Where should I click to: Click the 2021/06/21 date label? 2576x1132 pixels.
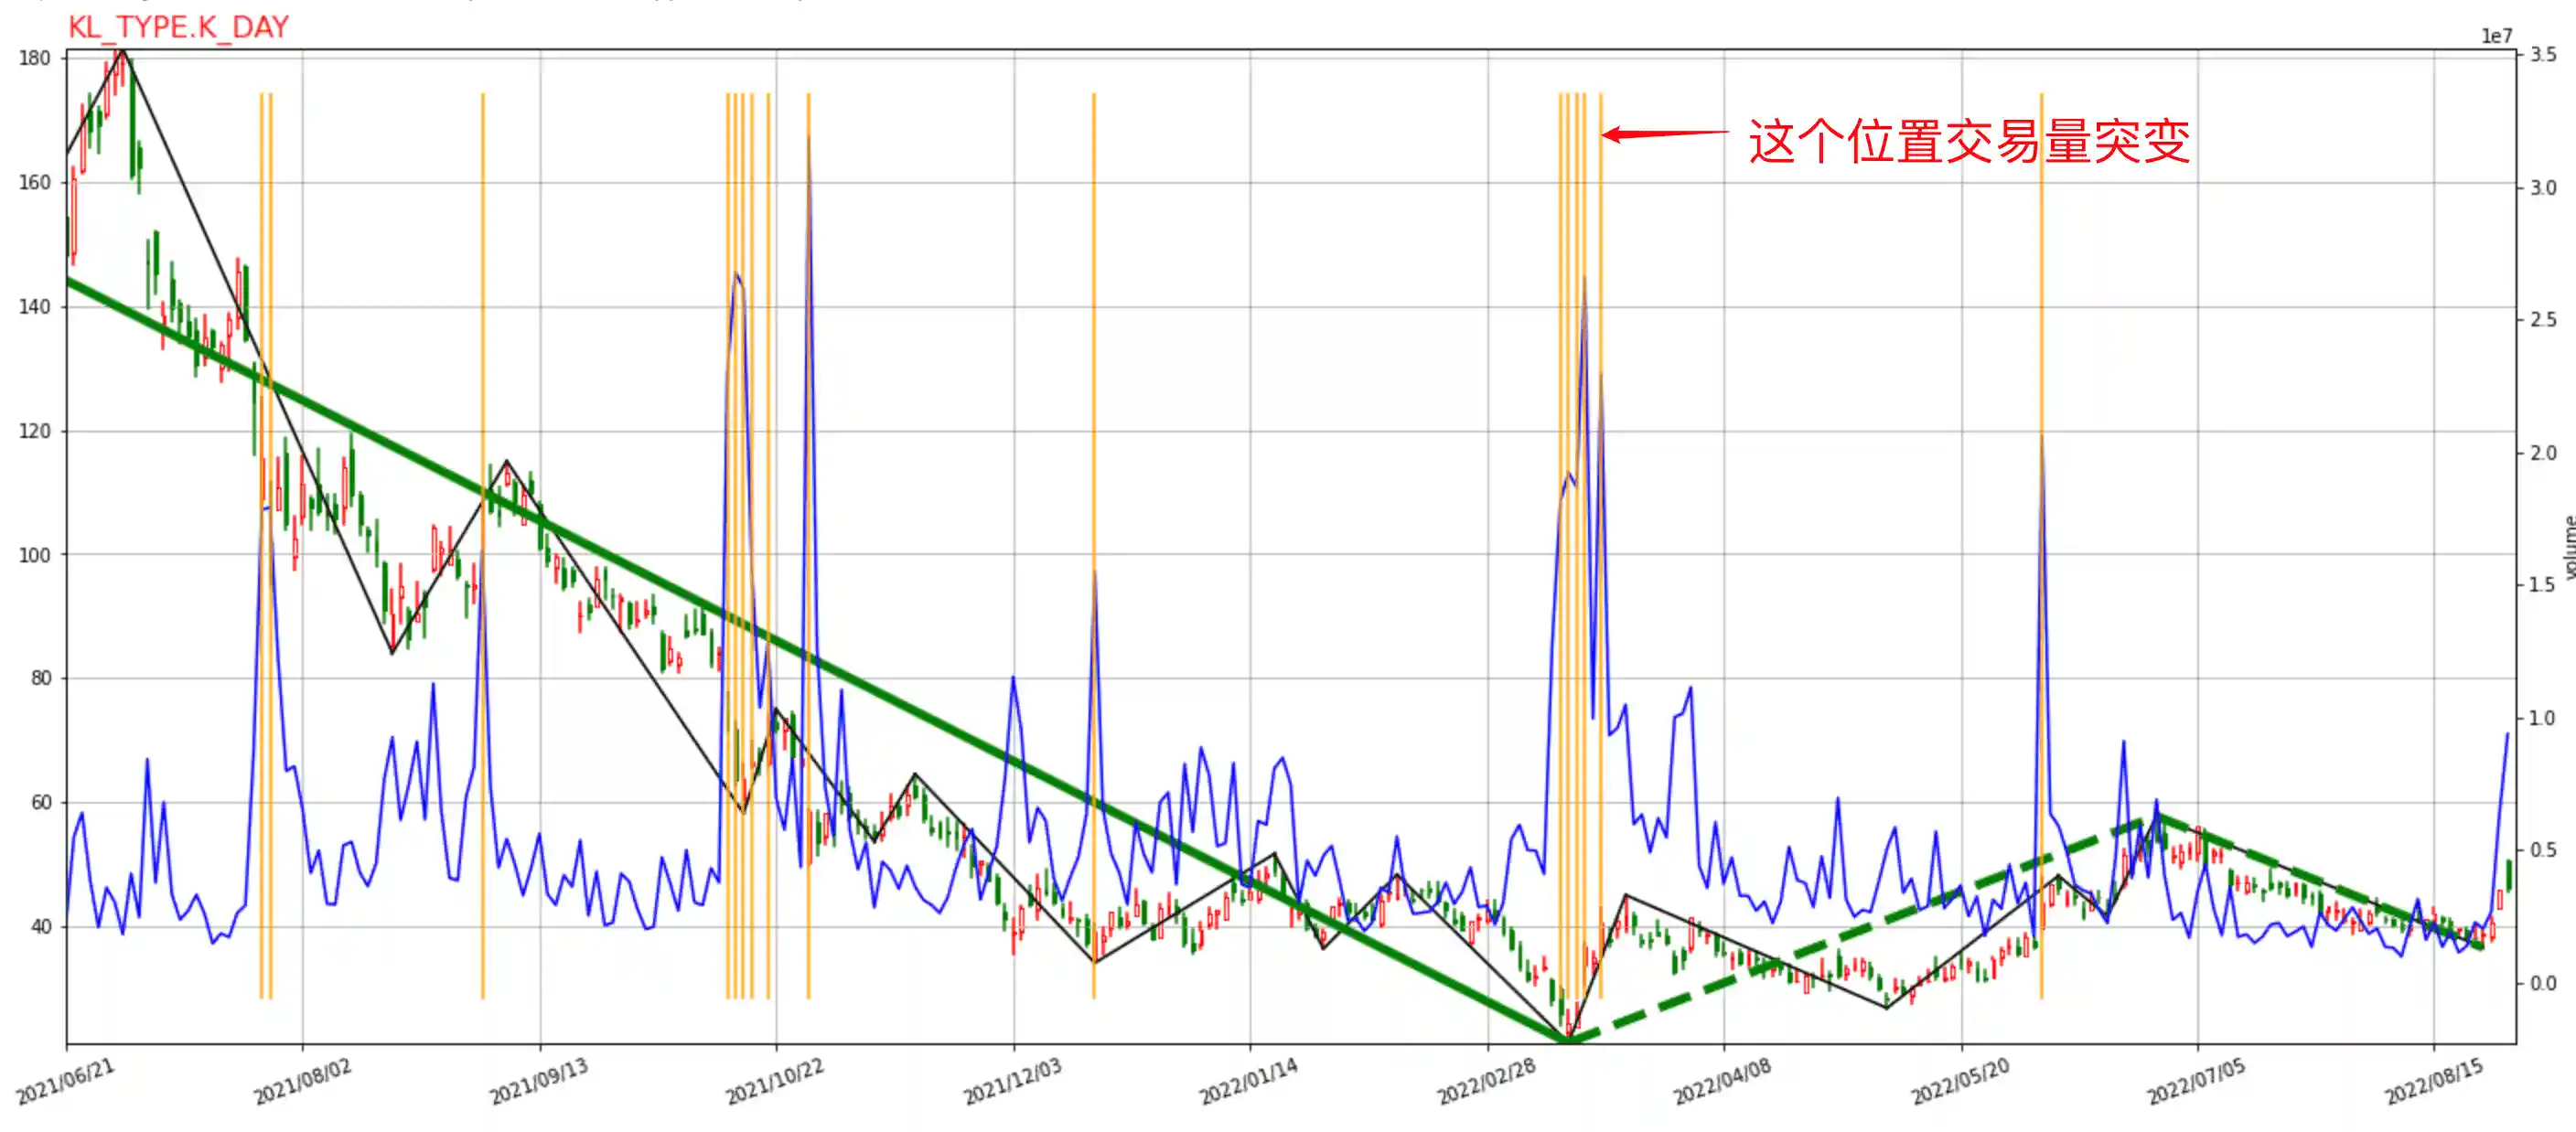click(66, 1082)
